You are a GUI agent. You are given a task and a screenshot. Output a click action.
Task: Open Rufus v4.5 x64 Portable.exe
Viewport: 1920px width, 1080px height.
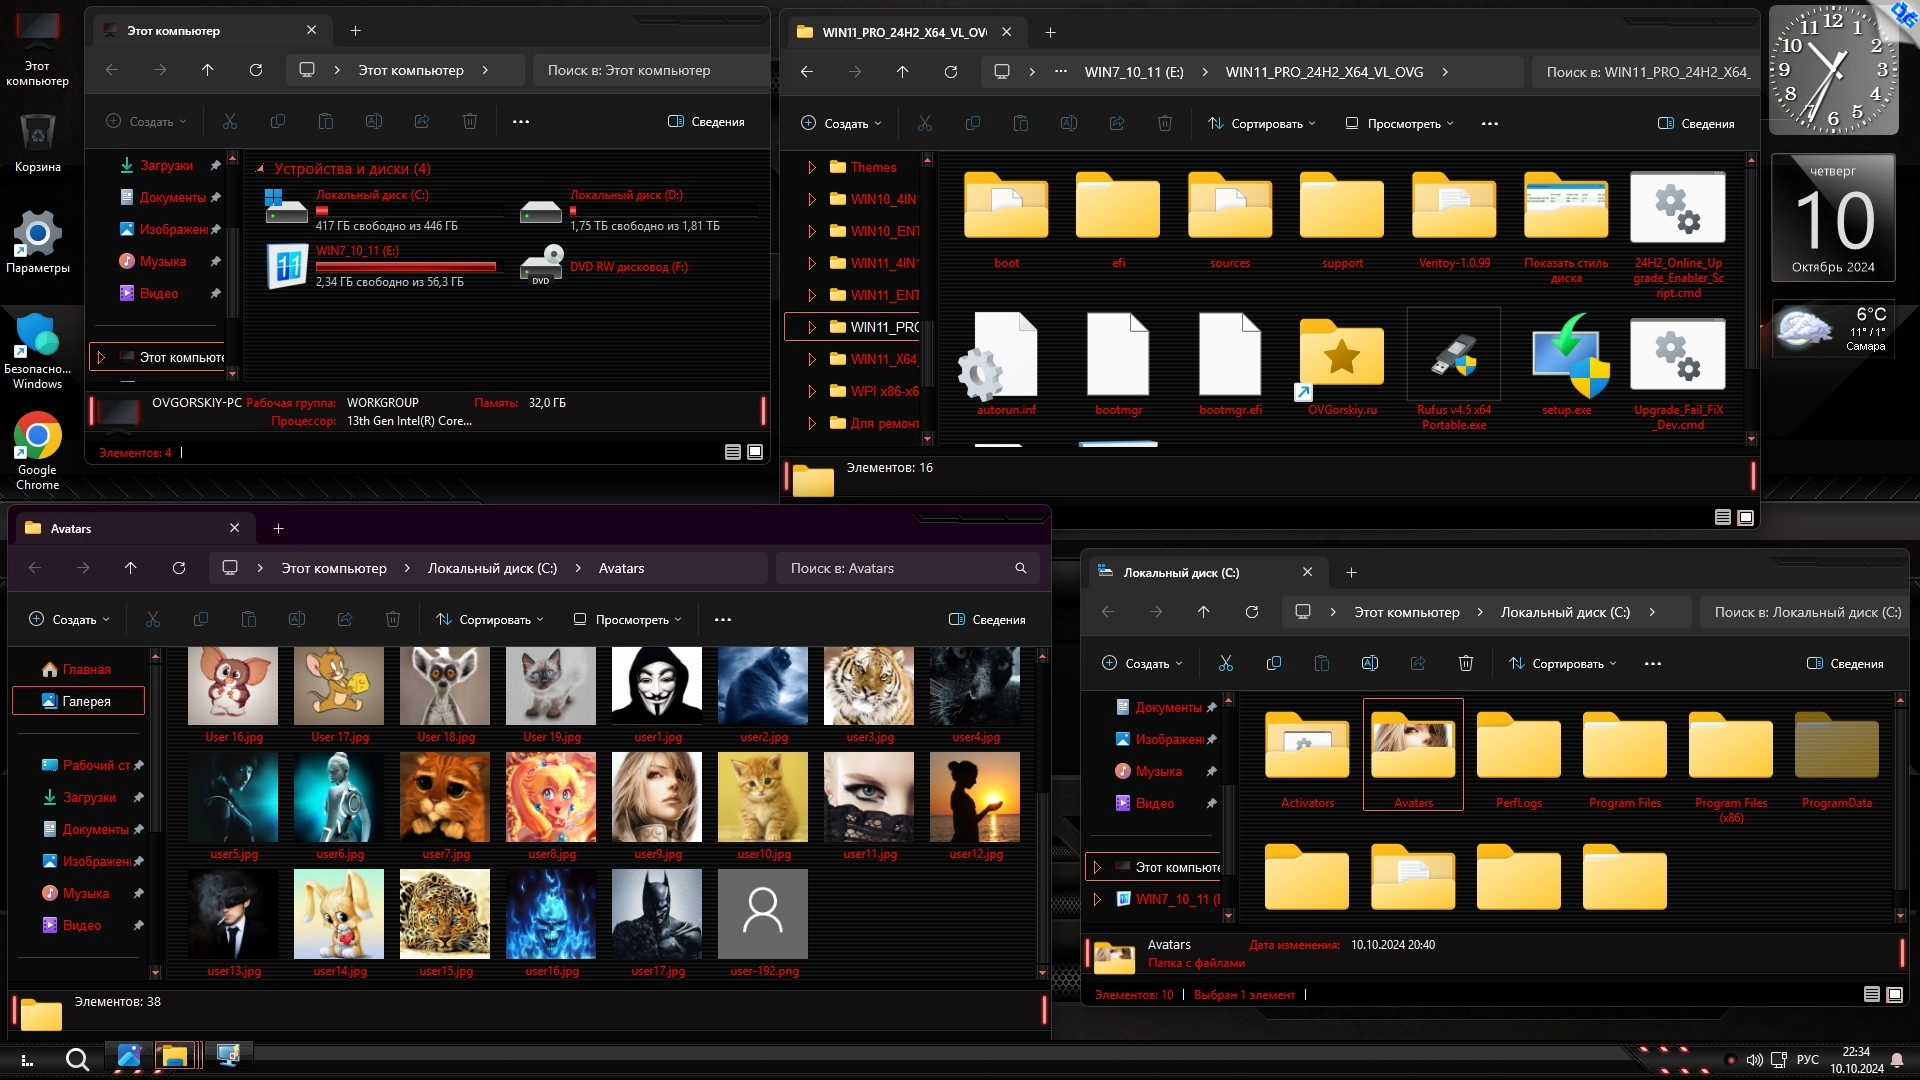point(1453,356)
